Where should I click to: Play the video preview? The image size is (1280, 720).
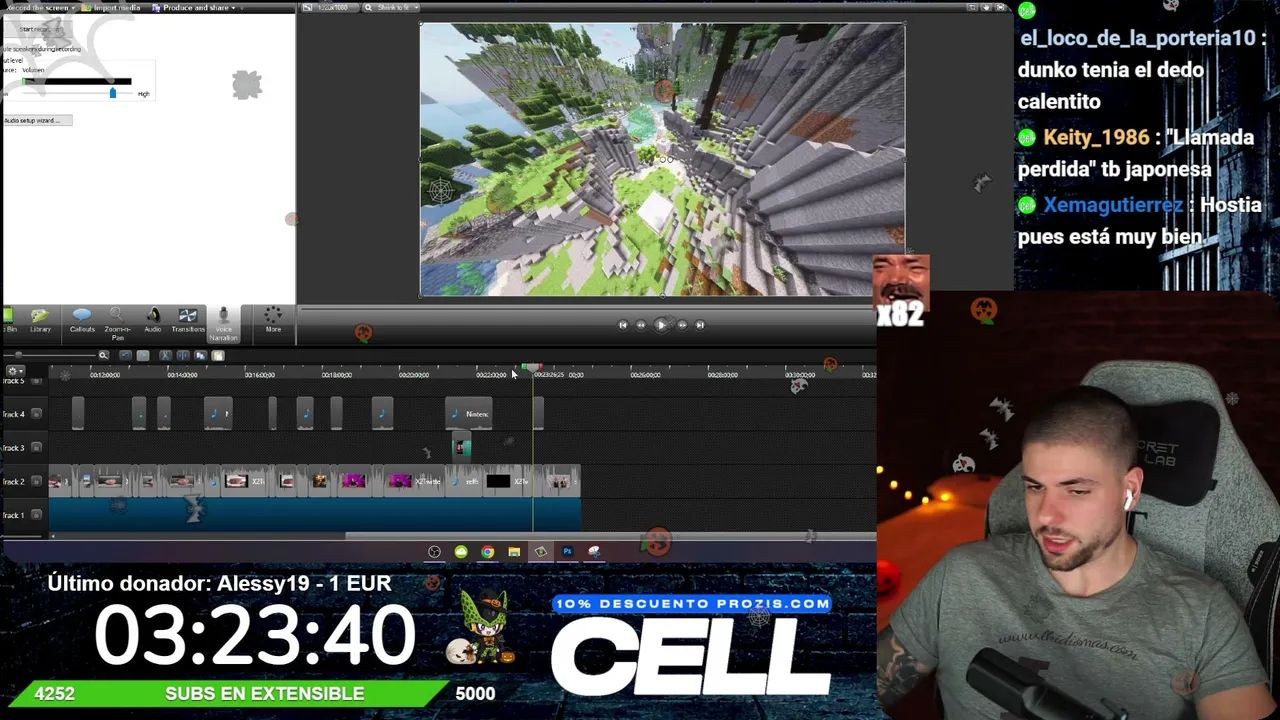point(661,324)
